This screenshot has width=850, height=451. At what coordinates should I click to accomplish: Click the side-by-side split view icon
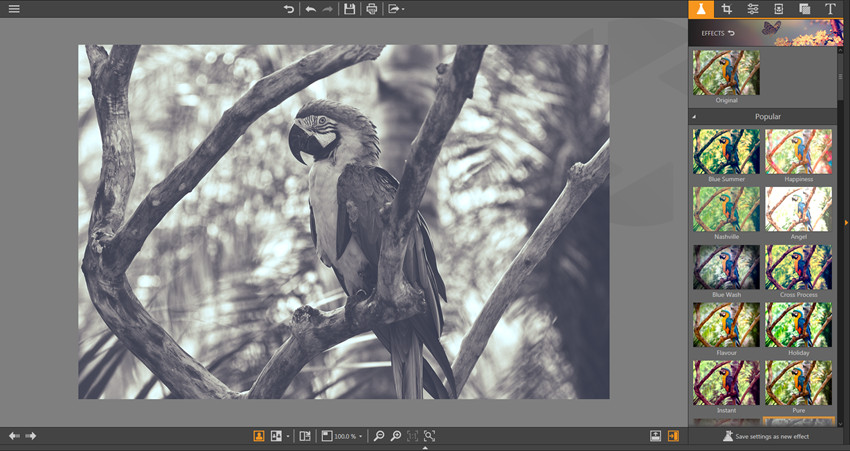[x=305, y=436]
